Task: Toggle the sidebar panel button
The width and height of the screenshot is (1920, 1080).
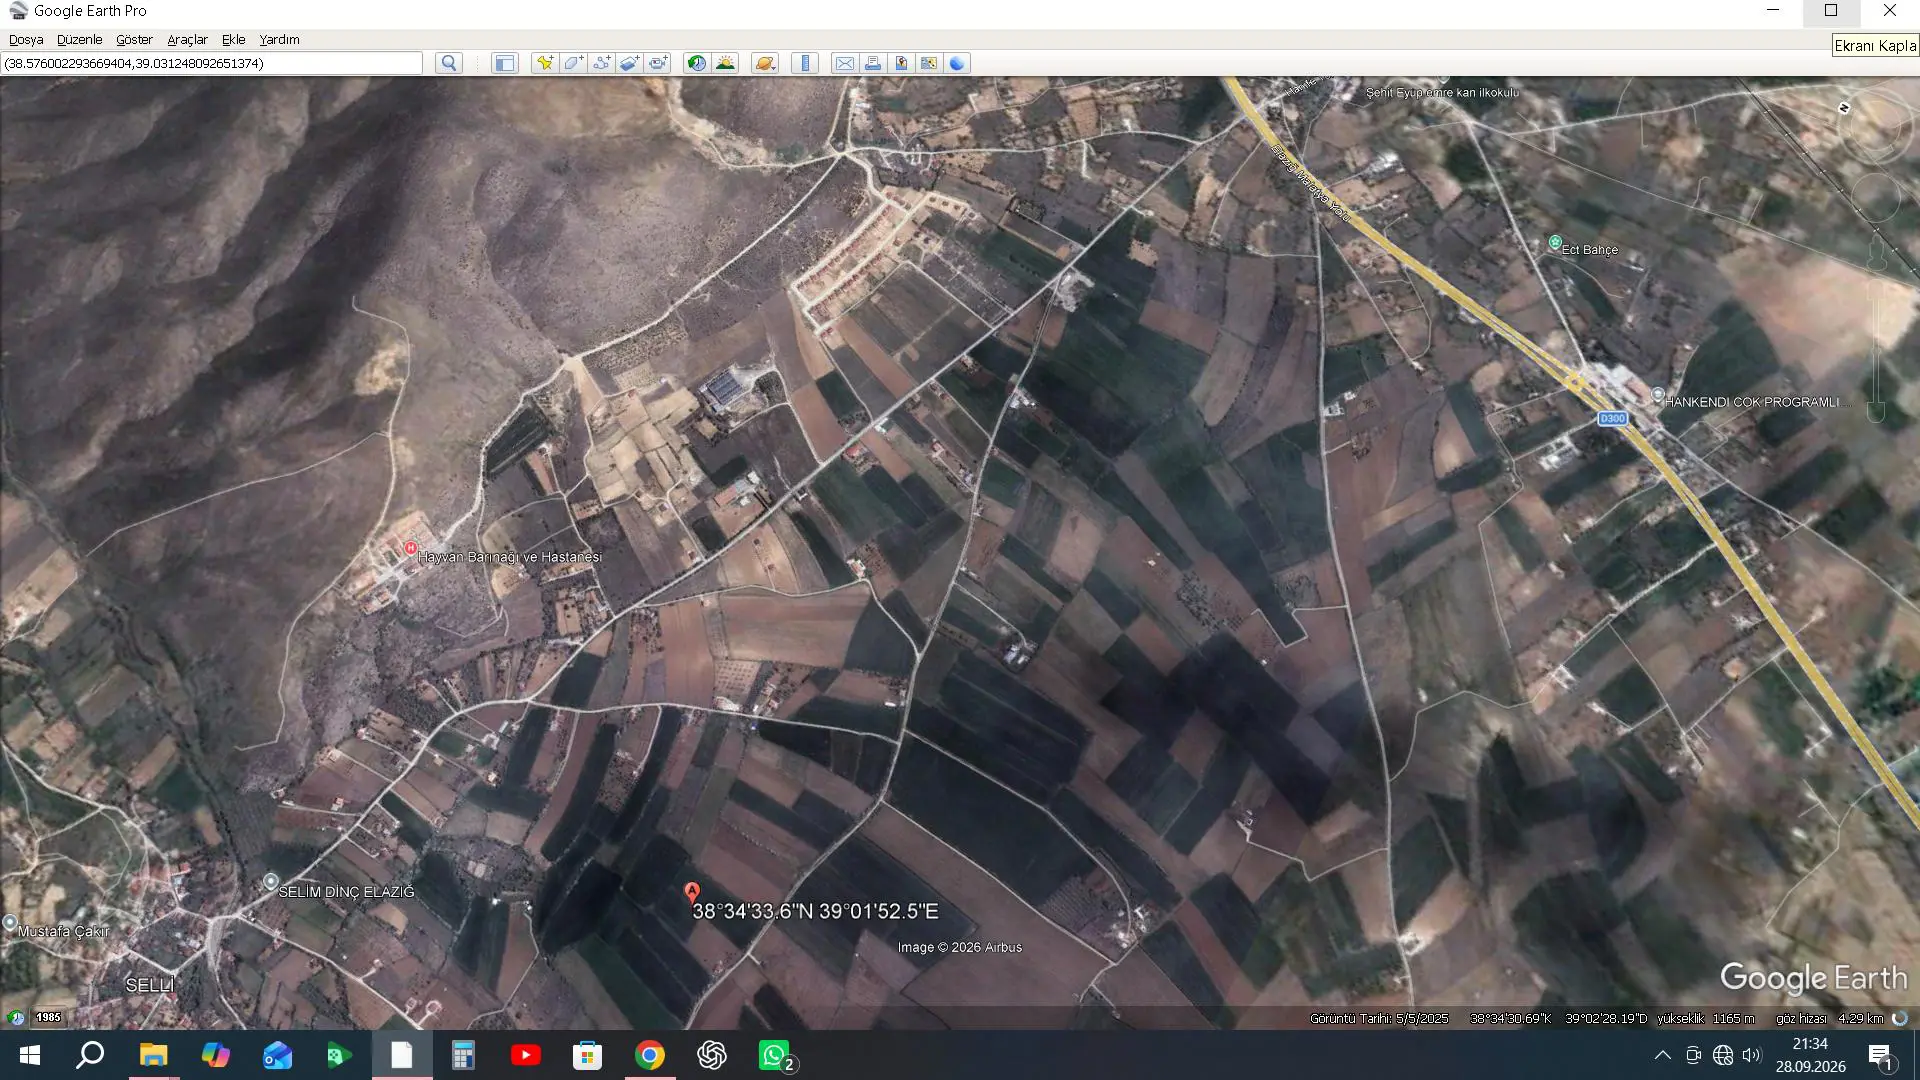Action: [x=505, y=63]
